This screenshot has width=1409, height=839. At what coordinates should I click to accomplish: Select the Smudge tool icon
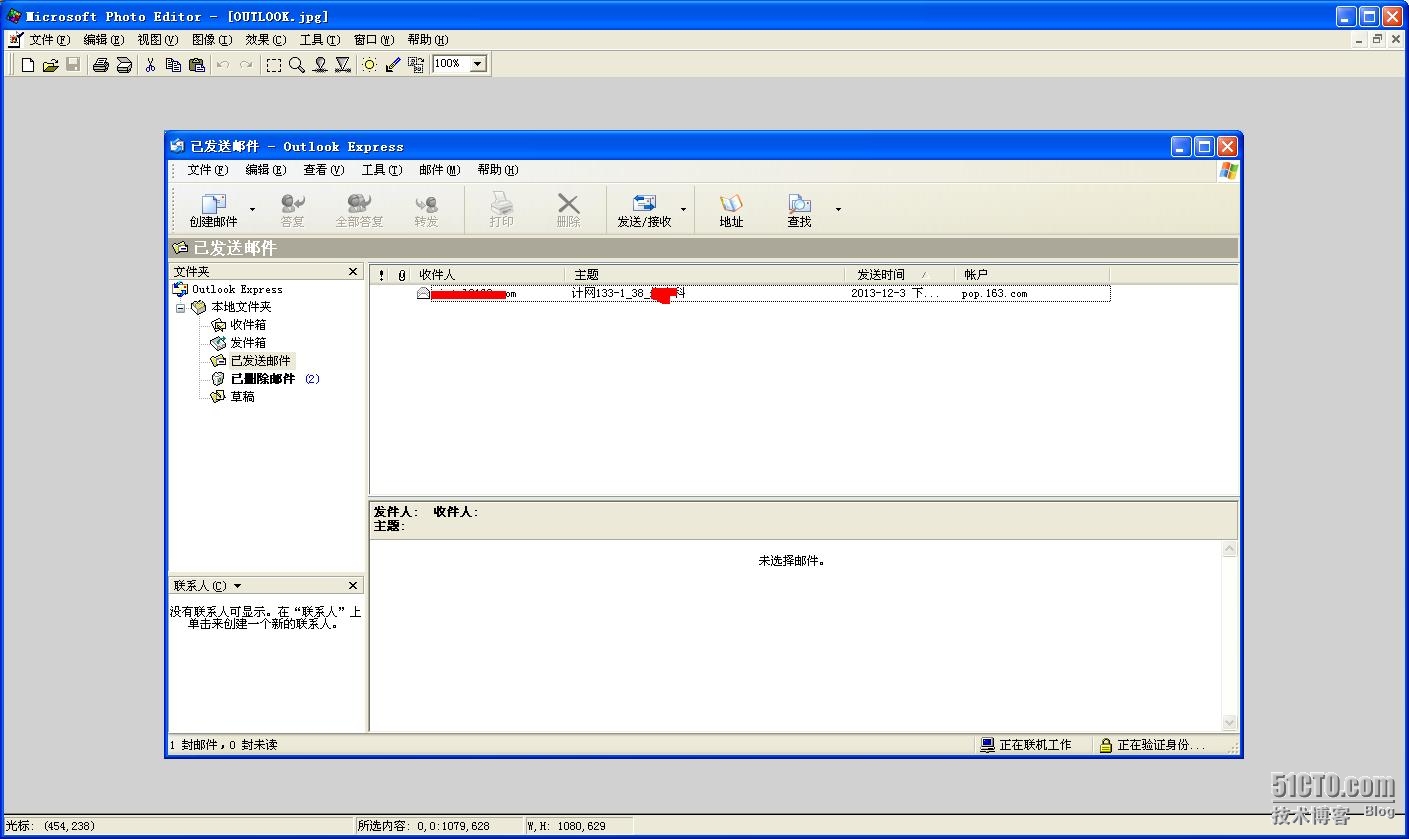(320, 64)
